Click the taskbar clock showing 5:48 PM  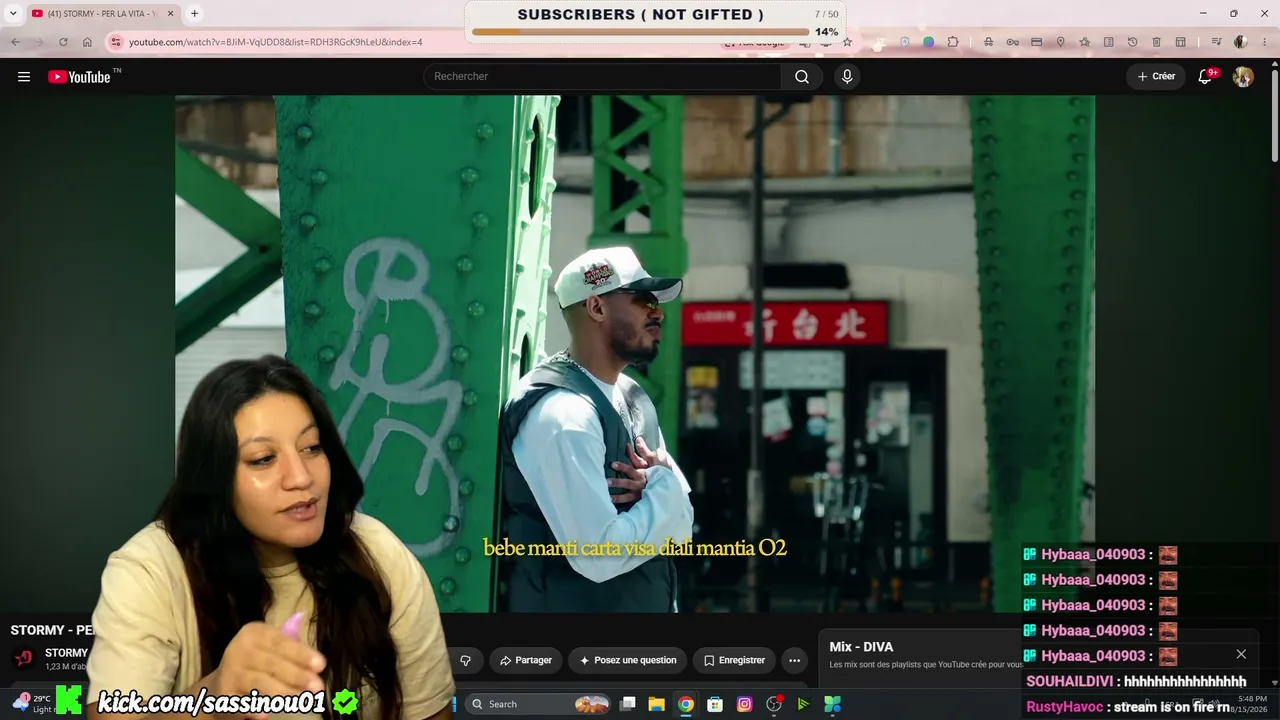pyautogui.click(x=1252, y=704)
